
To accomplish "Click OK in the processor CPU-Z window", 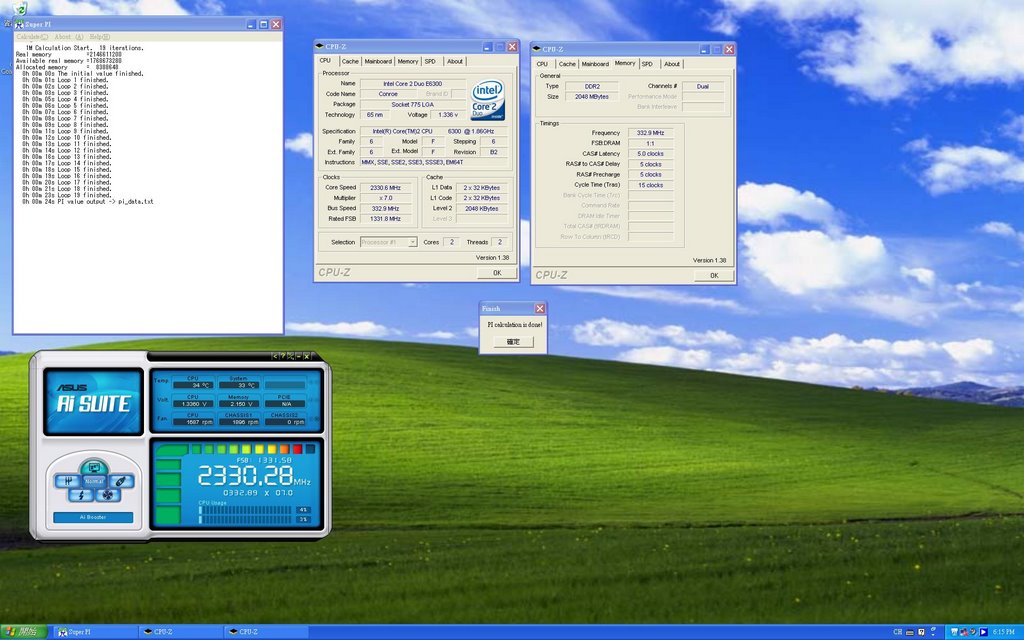I will click(x=497, y=273).
